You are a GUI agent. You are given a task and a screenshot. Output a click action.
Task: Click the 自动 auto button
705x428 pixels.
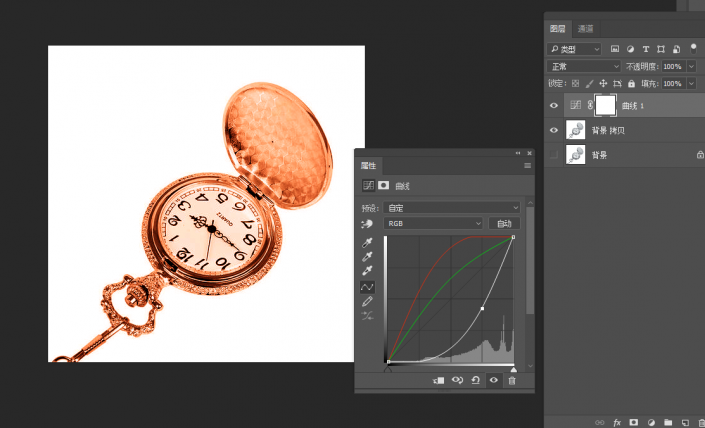tap(504, 223)
